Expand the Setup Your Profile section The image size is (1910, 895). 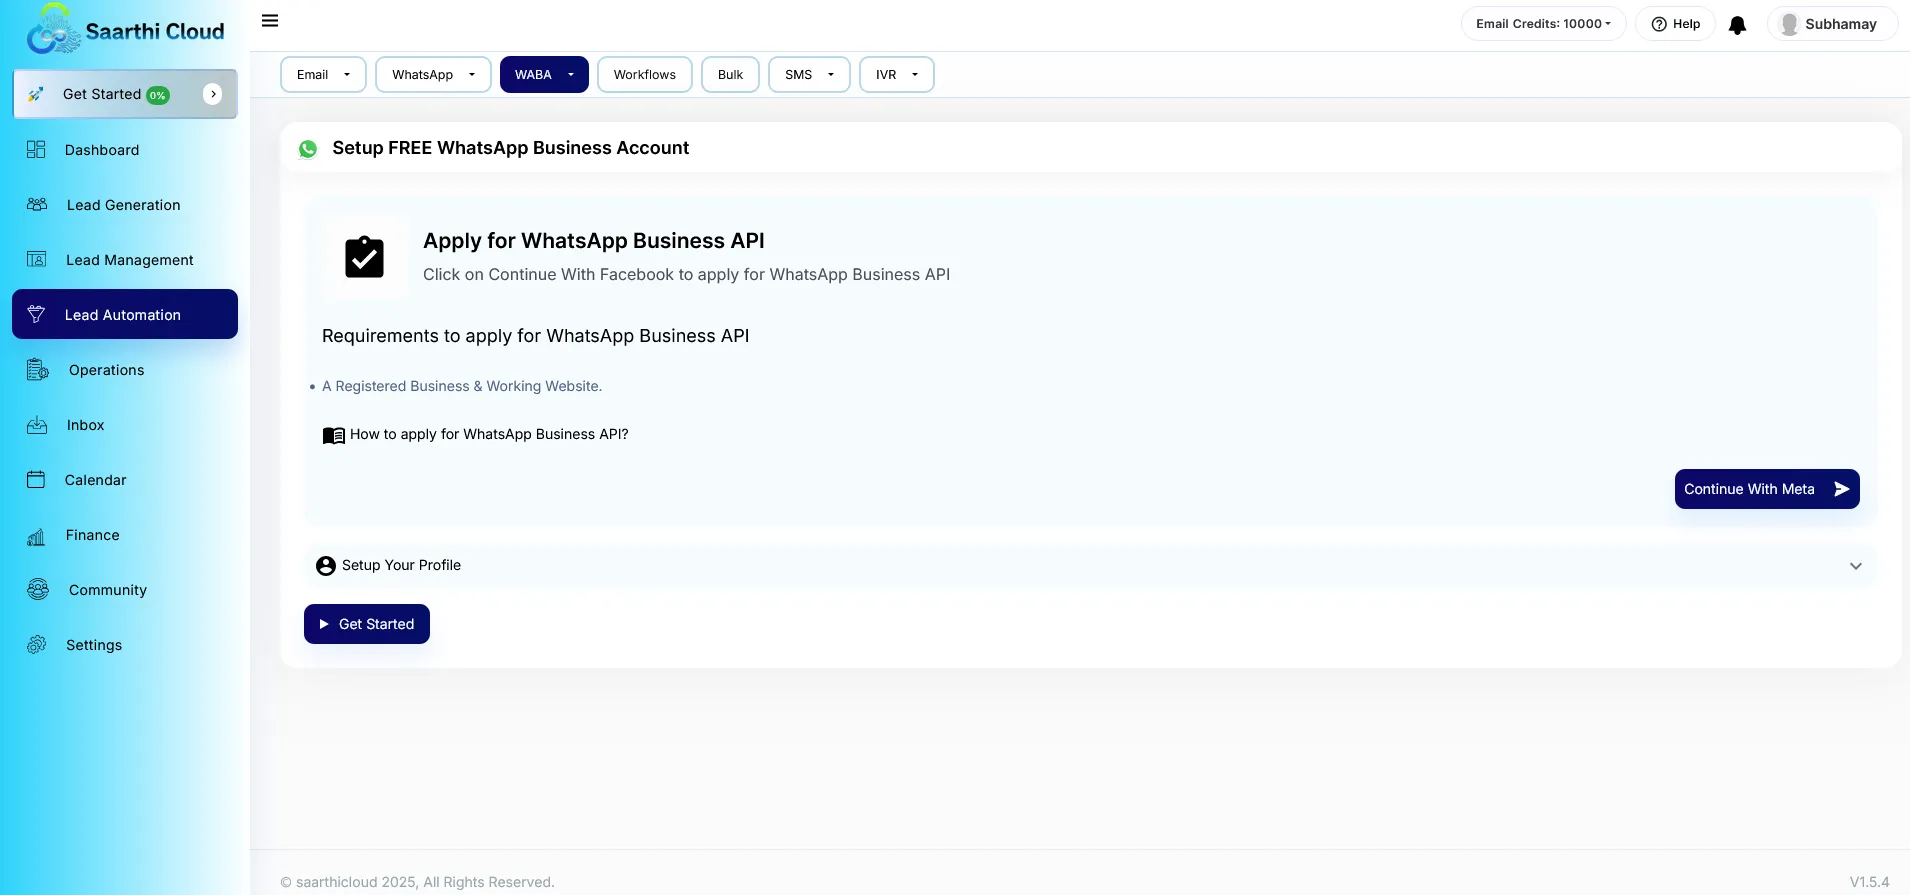(x=1089, y=566)
